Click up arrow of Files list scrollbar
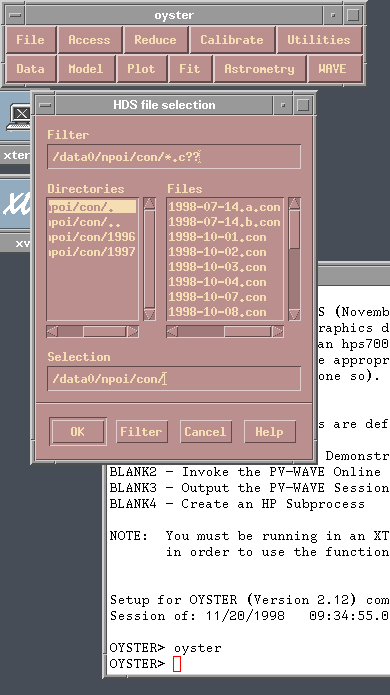The width and height of the screenshot is (390, 695). [294, 203]
